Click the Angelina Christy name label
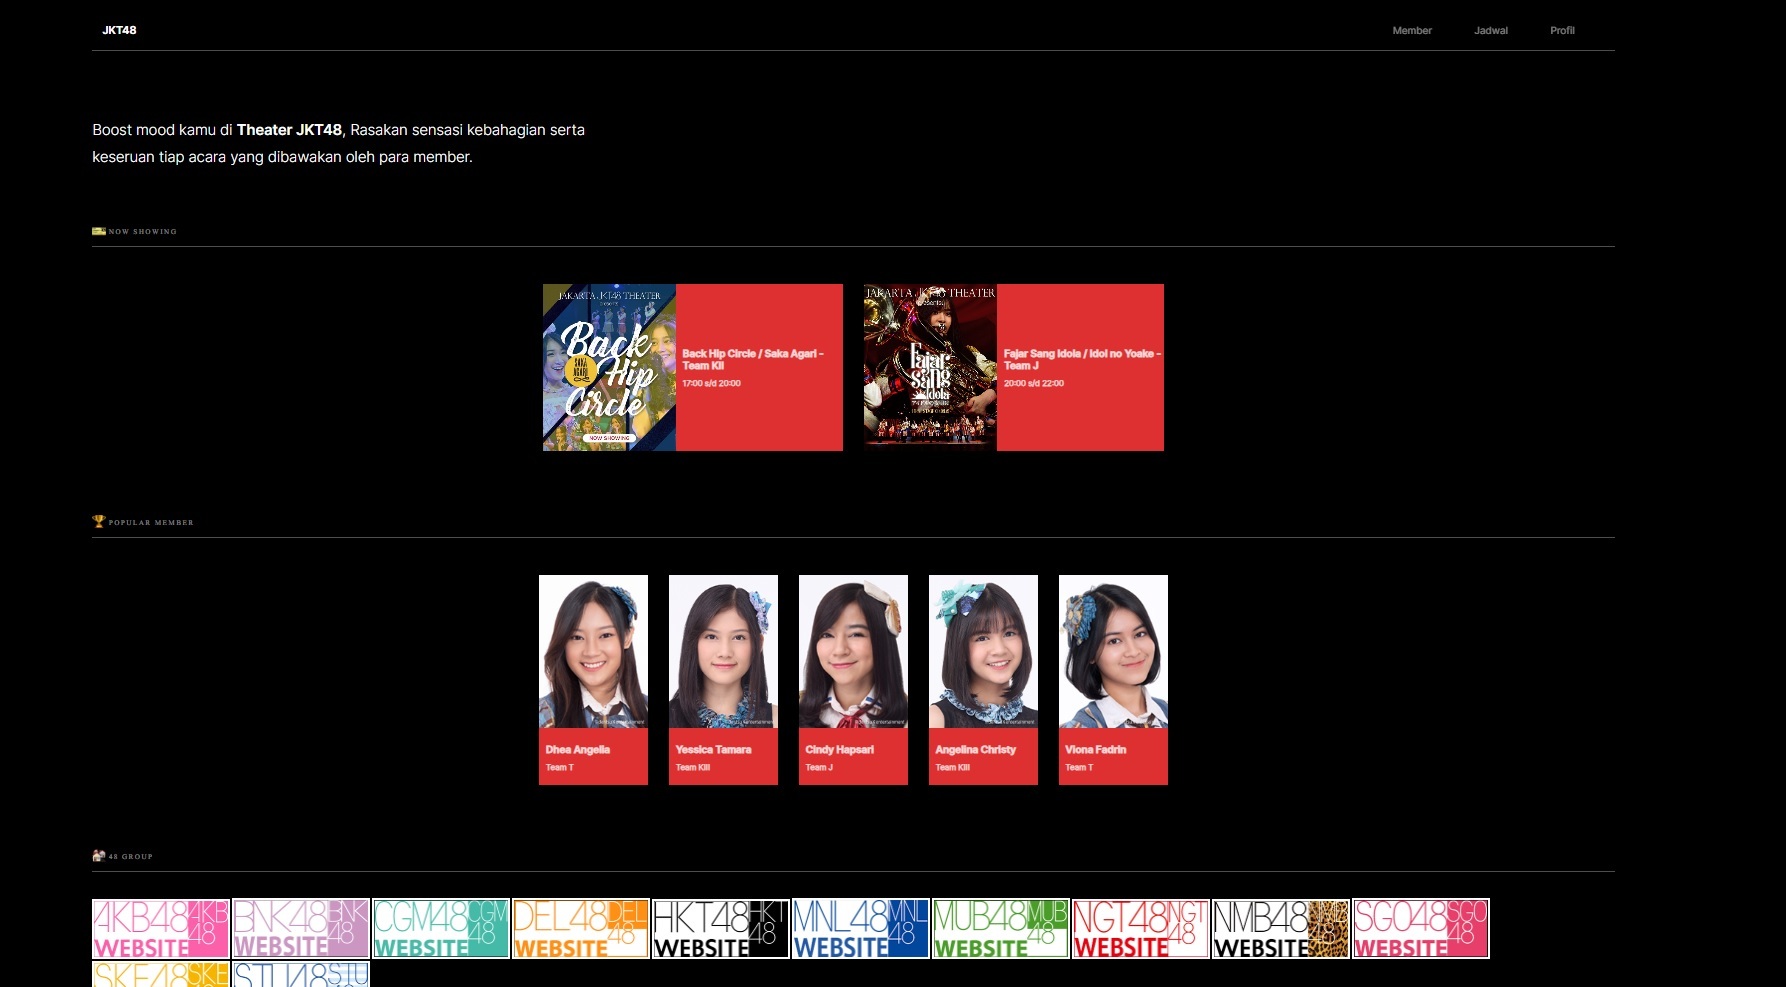The width and height of the screenshot is (1786, 987). pyautogui.click(x=975, y=749)
